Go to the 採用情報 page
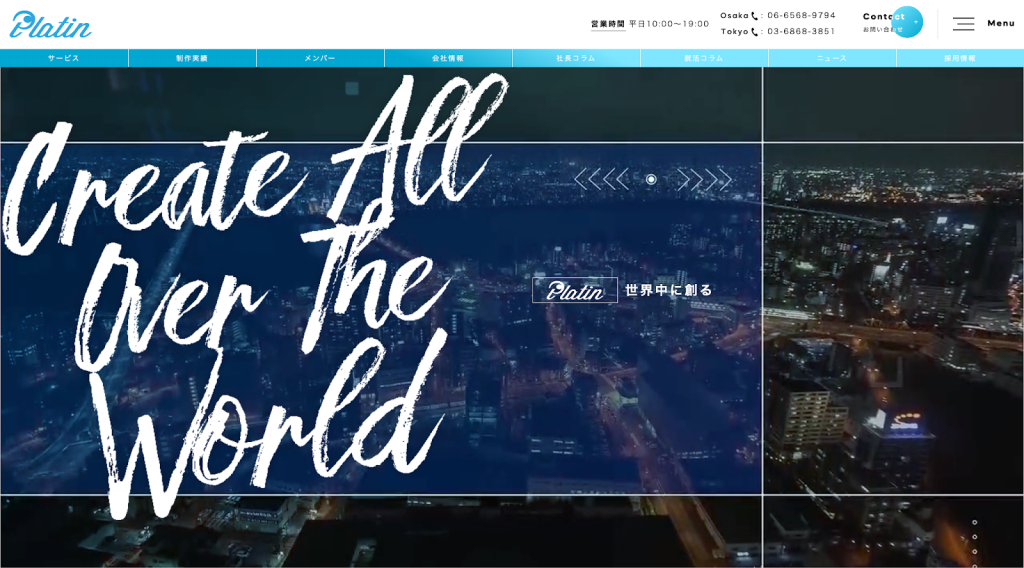Image resolution: width=1024 pixels, height=568 pixels. coord(960,58)
